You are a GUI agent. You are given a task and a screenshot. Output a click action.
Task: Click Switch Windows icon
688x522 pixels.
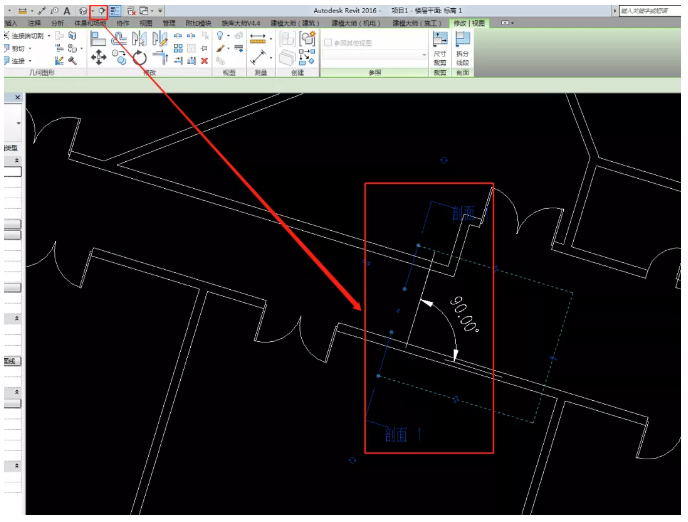(x=143, y=11)
